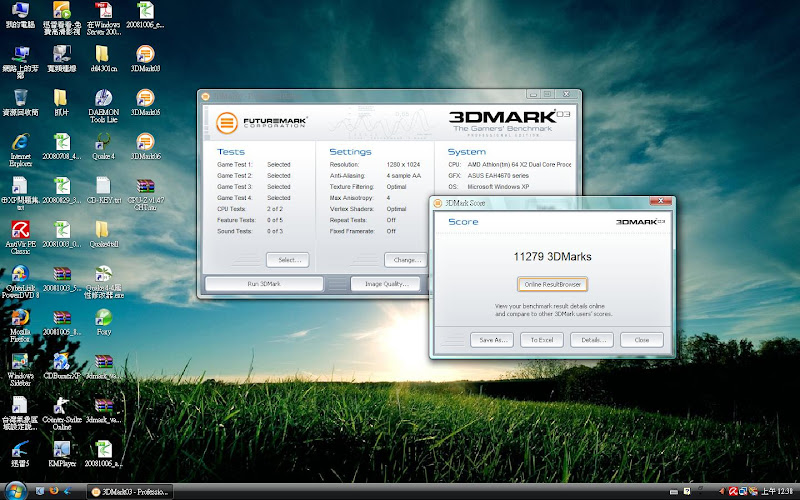Minimize the 3DMark03 main window
Image resolution: width=800 pixels, height=500 pixels.
pyautogui.click(x=533, y=94)
